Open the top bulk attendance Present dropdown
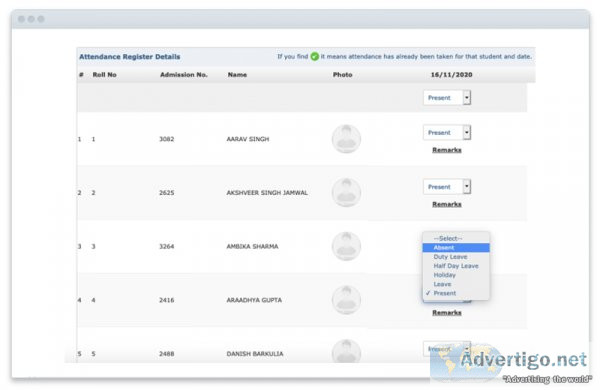The image size is (600, 390). [x=447, y=98]
